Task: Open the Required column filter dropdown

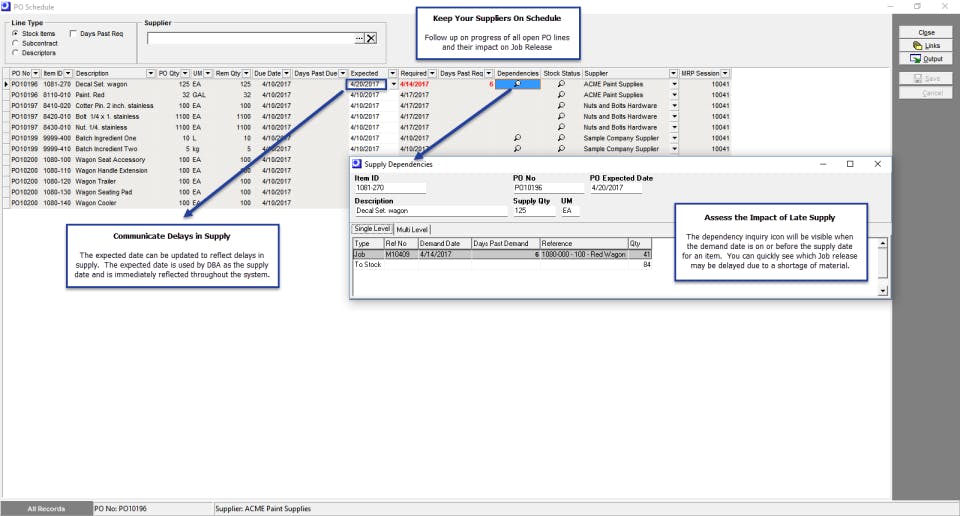Action: pyautogui.click(x=432, y=73)
